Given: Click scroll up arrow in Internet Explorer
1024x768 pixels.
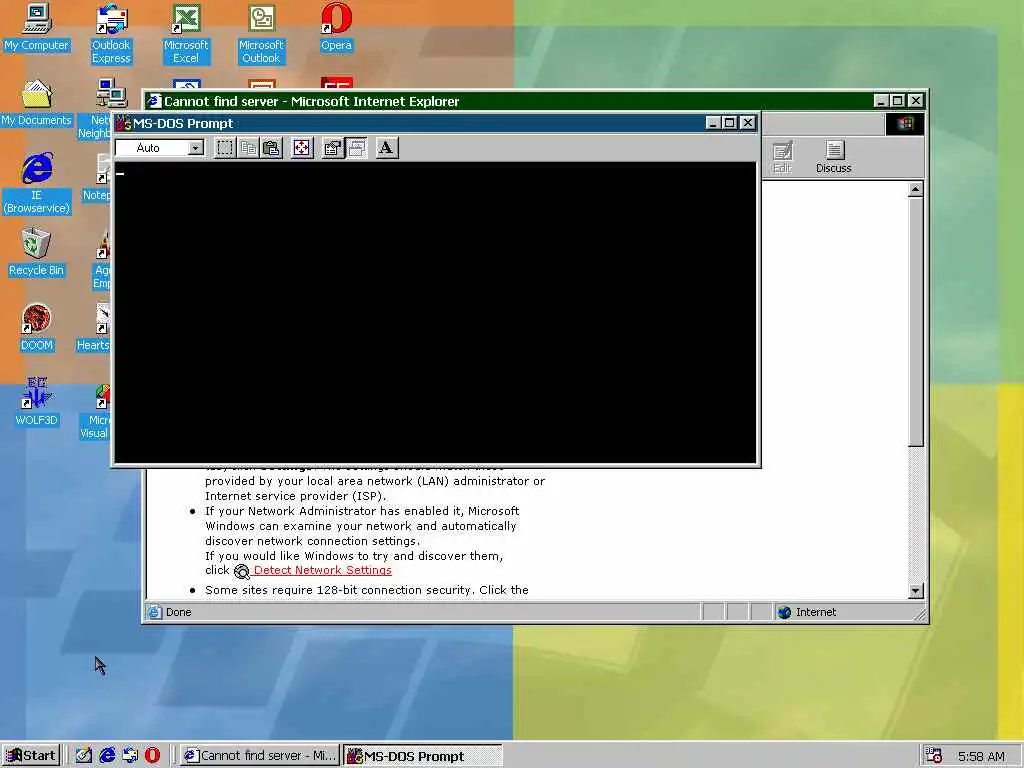Looking at the screenshot, I should tap(916, 189).
